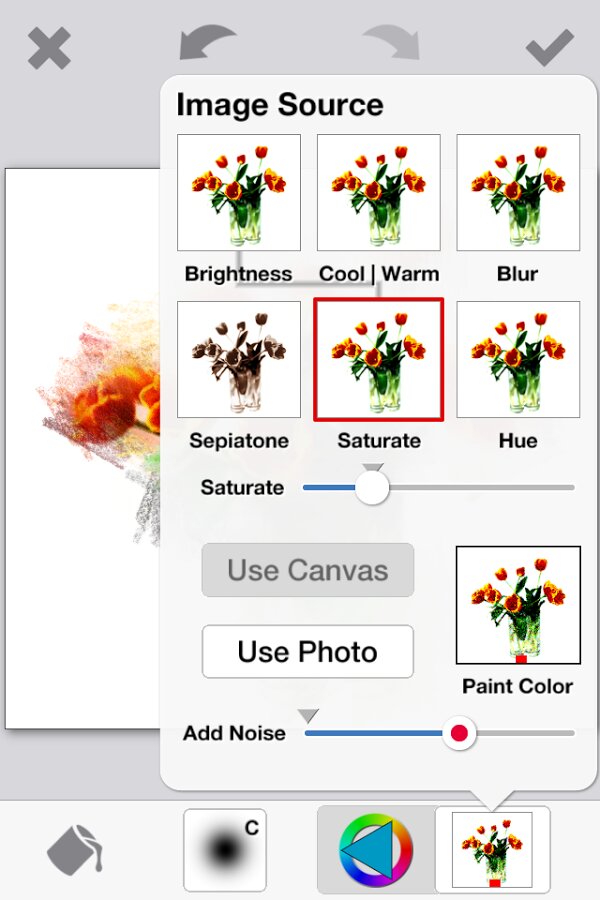Click the Use Photo button

pyautogui.click(x=307, y=652)
